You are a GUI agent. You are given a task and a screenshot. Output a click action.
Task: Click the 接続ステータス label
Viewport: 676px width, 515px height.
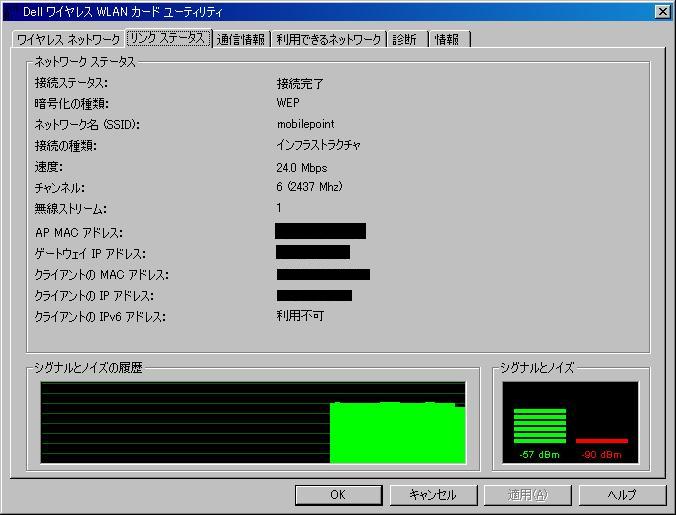pos(71,83)
